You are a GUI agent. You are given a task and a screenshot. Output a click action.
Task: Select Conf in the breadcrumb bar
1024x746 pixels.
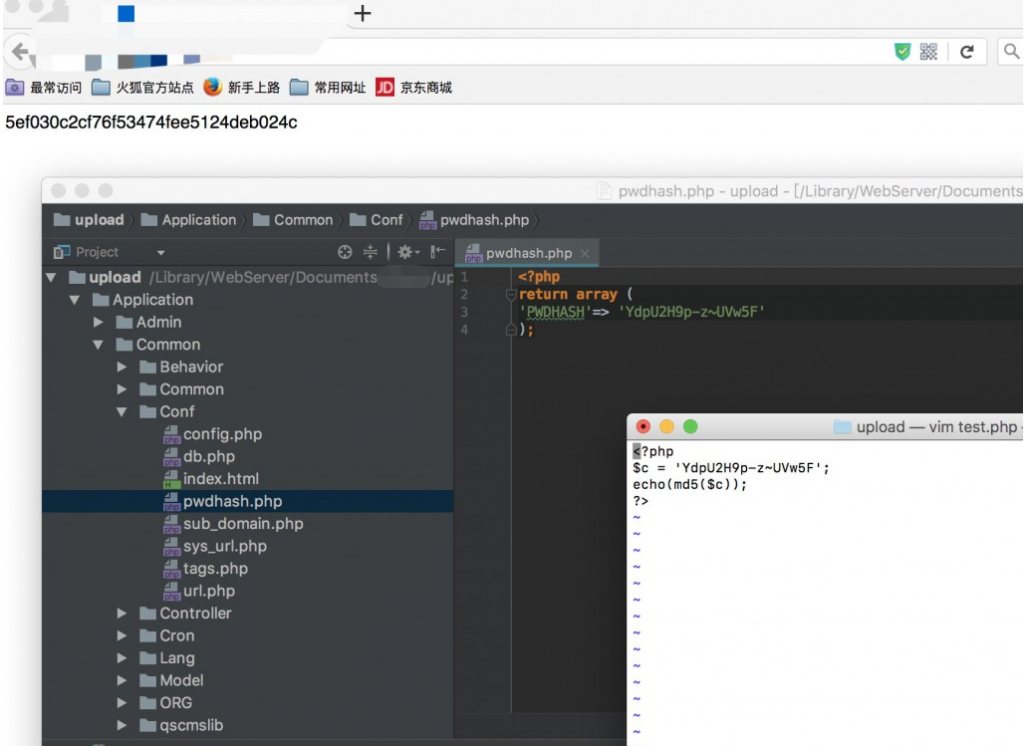tap(376, 220)
